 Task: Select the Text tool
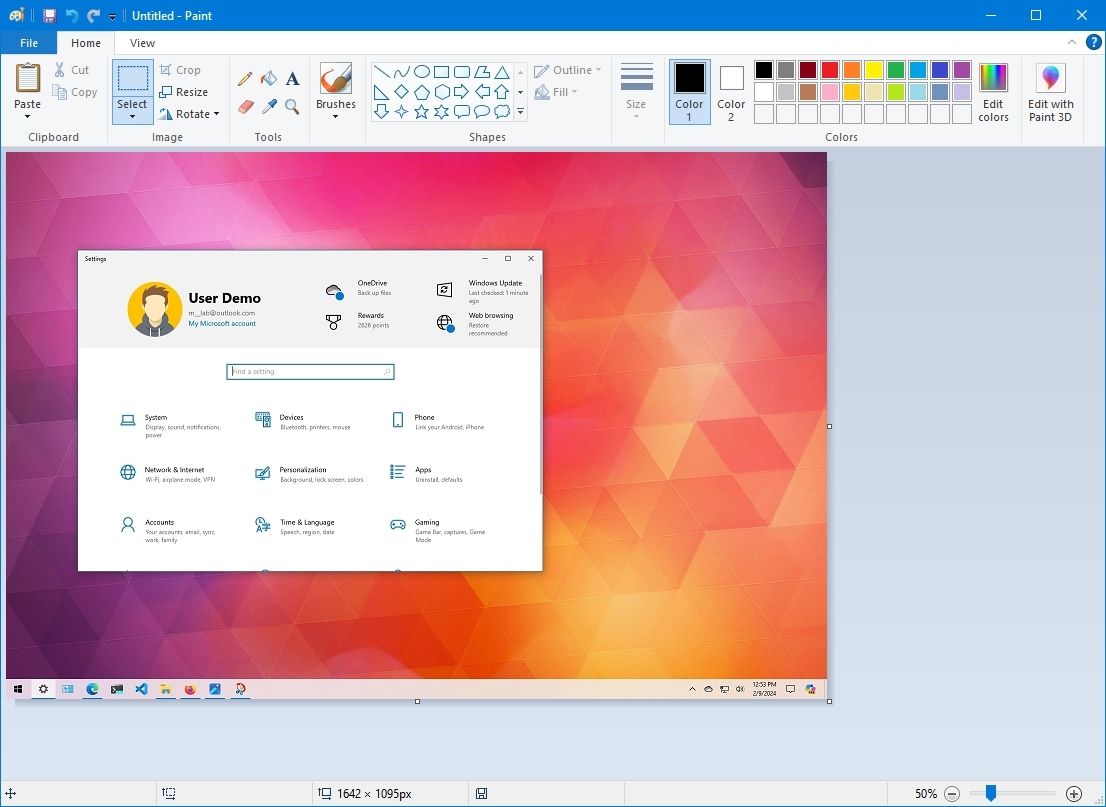click(292, 78)
